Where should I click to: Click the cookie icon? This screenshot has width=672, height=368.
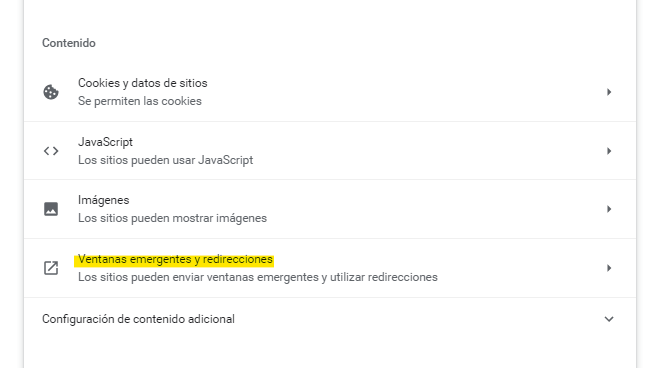(x=51, y=92)
